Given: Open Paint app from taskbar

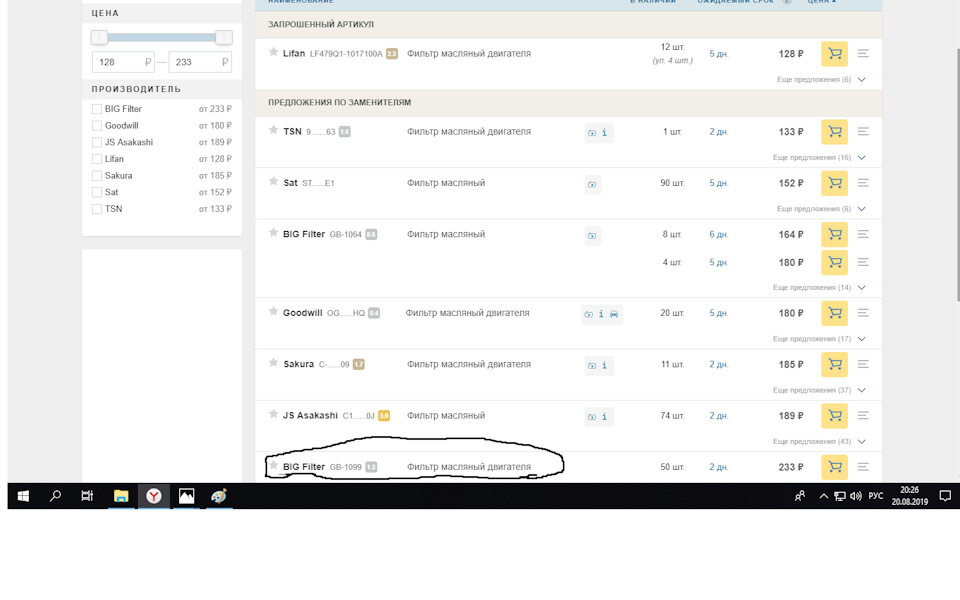Looking at the screenshot, I should pyautogui.click(x=219, y=496).
